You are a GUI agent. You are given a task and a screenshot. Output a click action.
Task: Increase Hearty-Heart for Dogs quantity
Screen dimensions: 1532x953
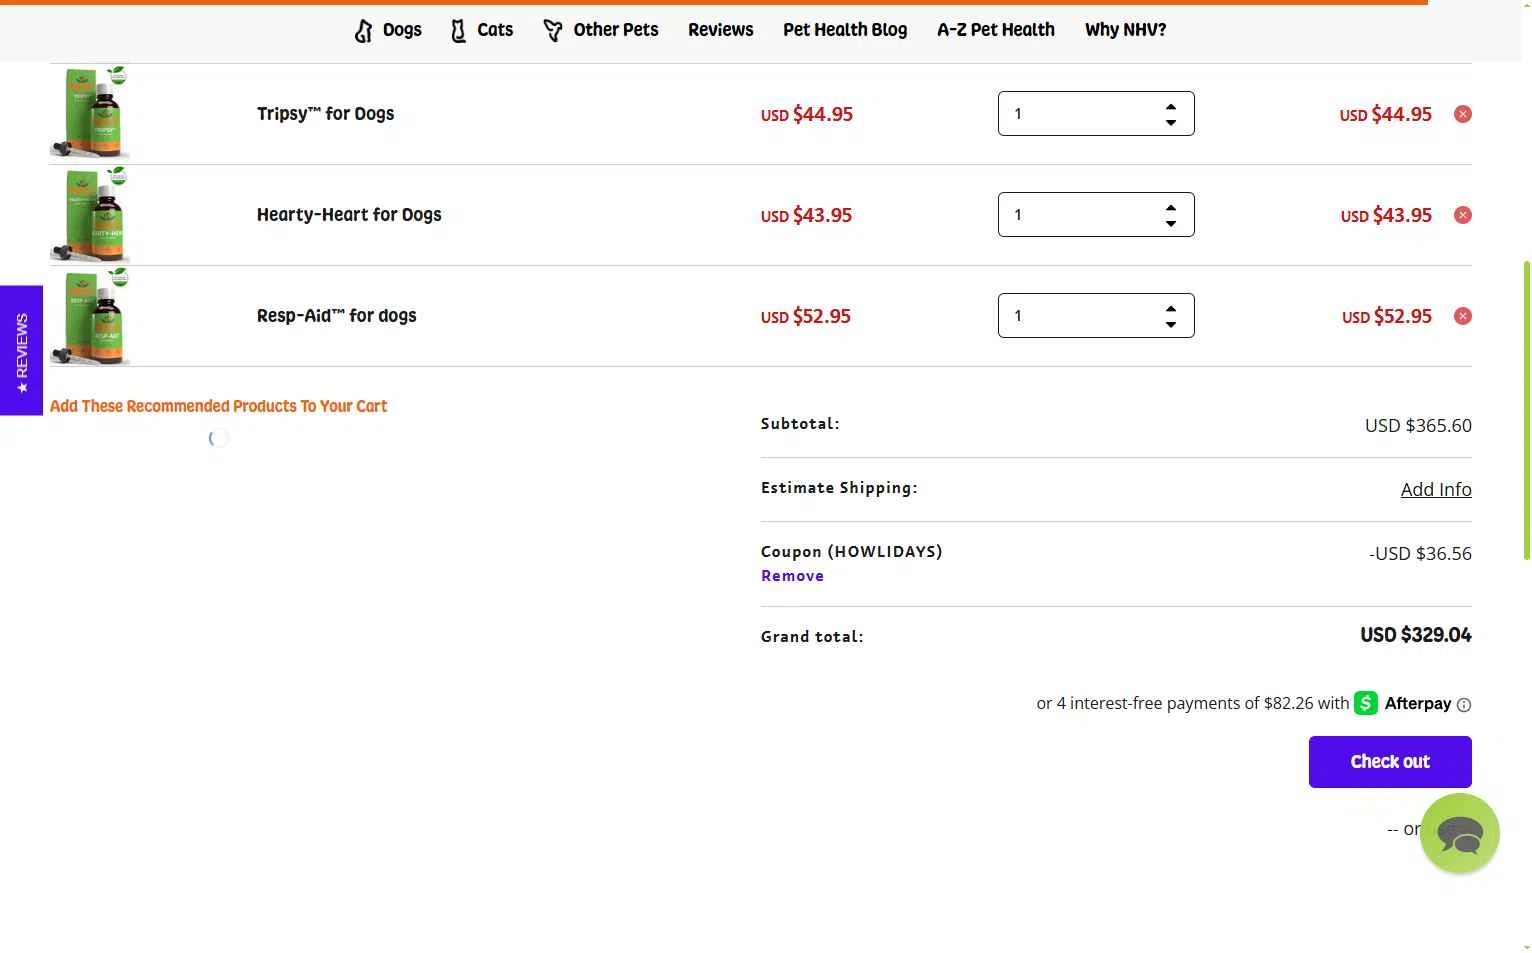click(x=1170, y=207)
